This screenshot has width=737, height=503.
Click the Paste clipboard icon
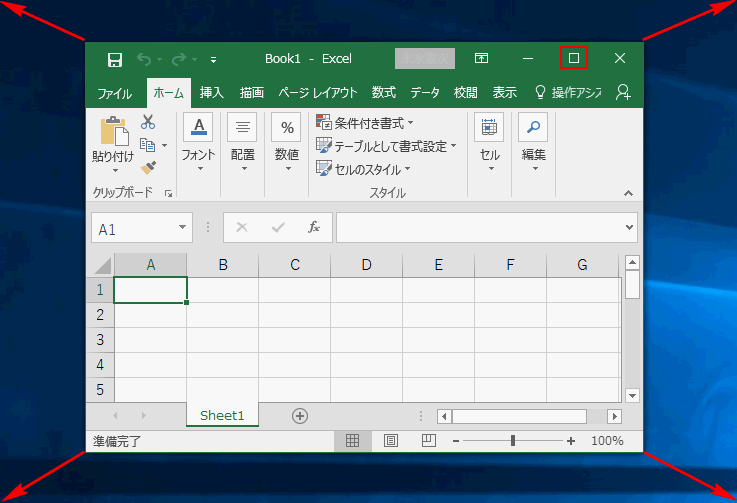tap(113, 132)
